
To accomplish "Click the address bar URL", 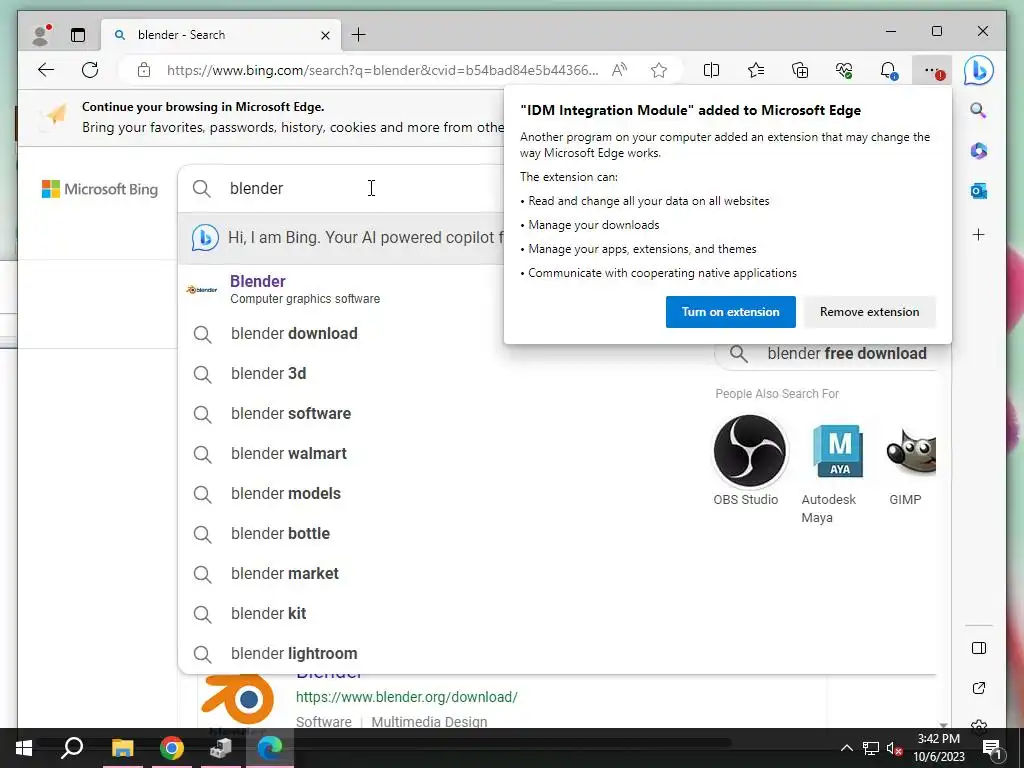I will pos(382,70).
